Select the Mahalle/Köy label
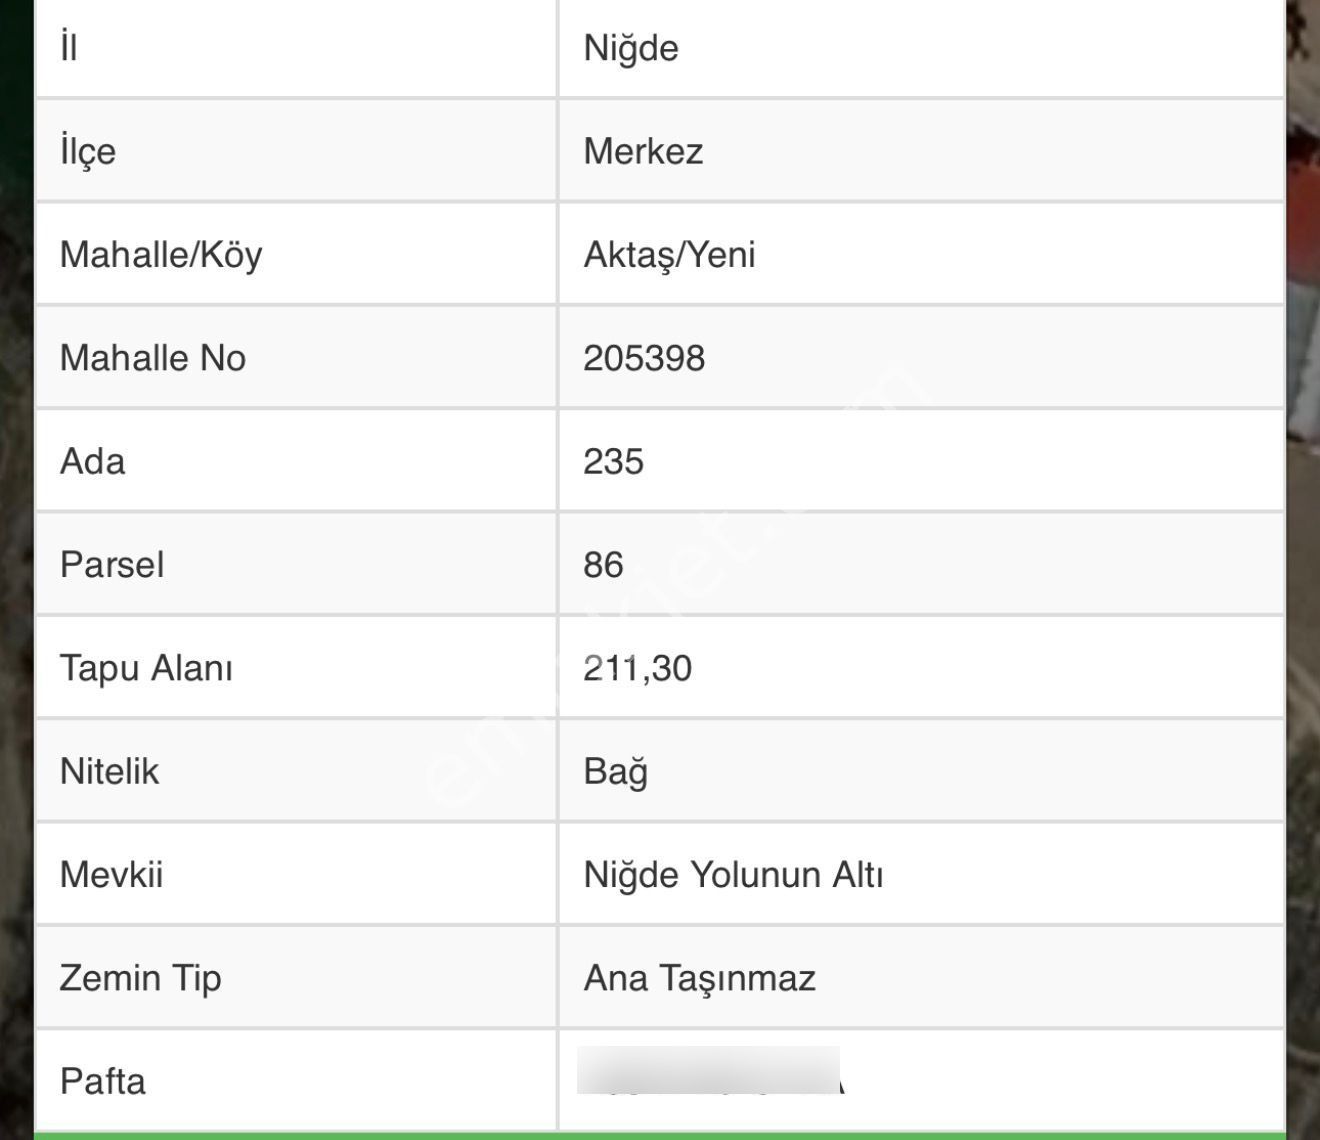1320x1140 pixels. 161,254
